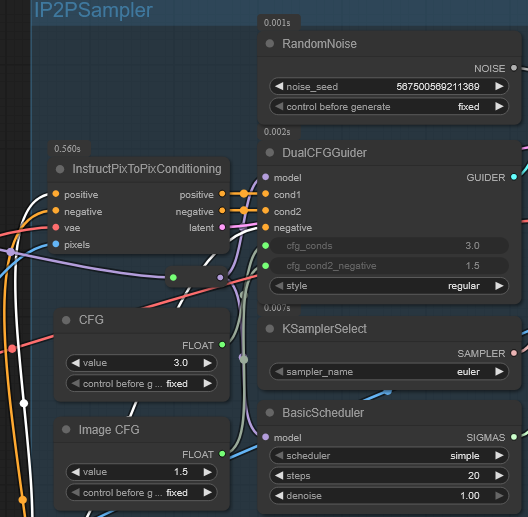Screen dimensions: 528x517
Task: Increase steps with right arrow
Action: pos(499,476)
